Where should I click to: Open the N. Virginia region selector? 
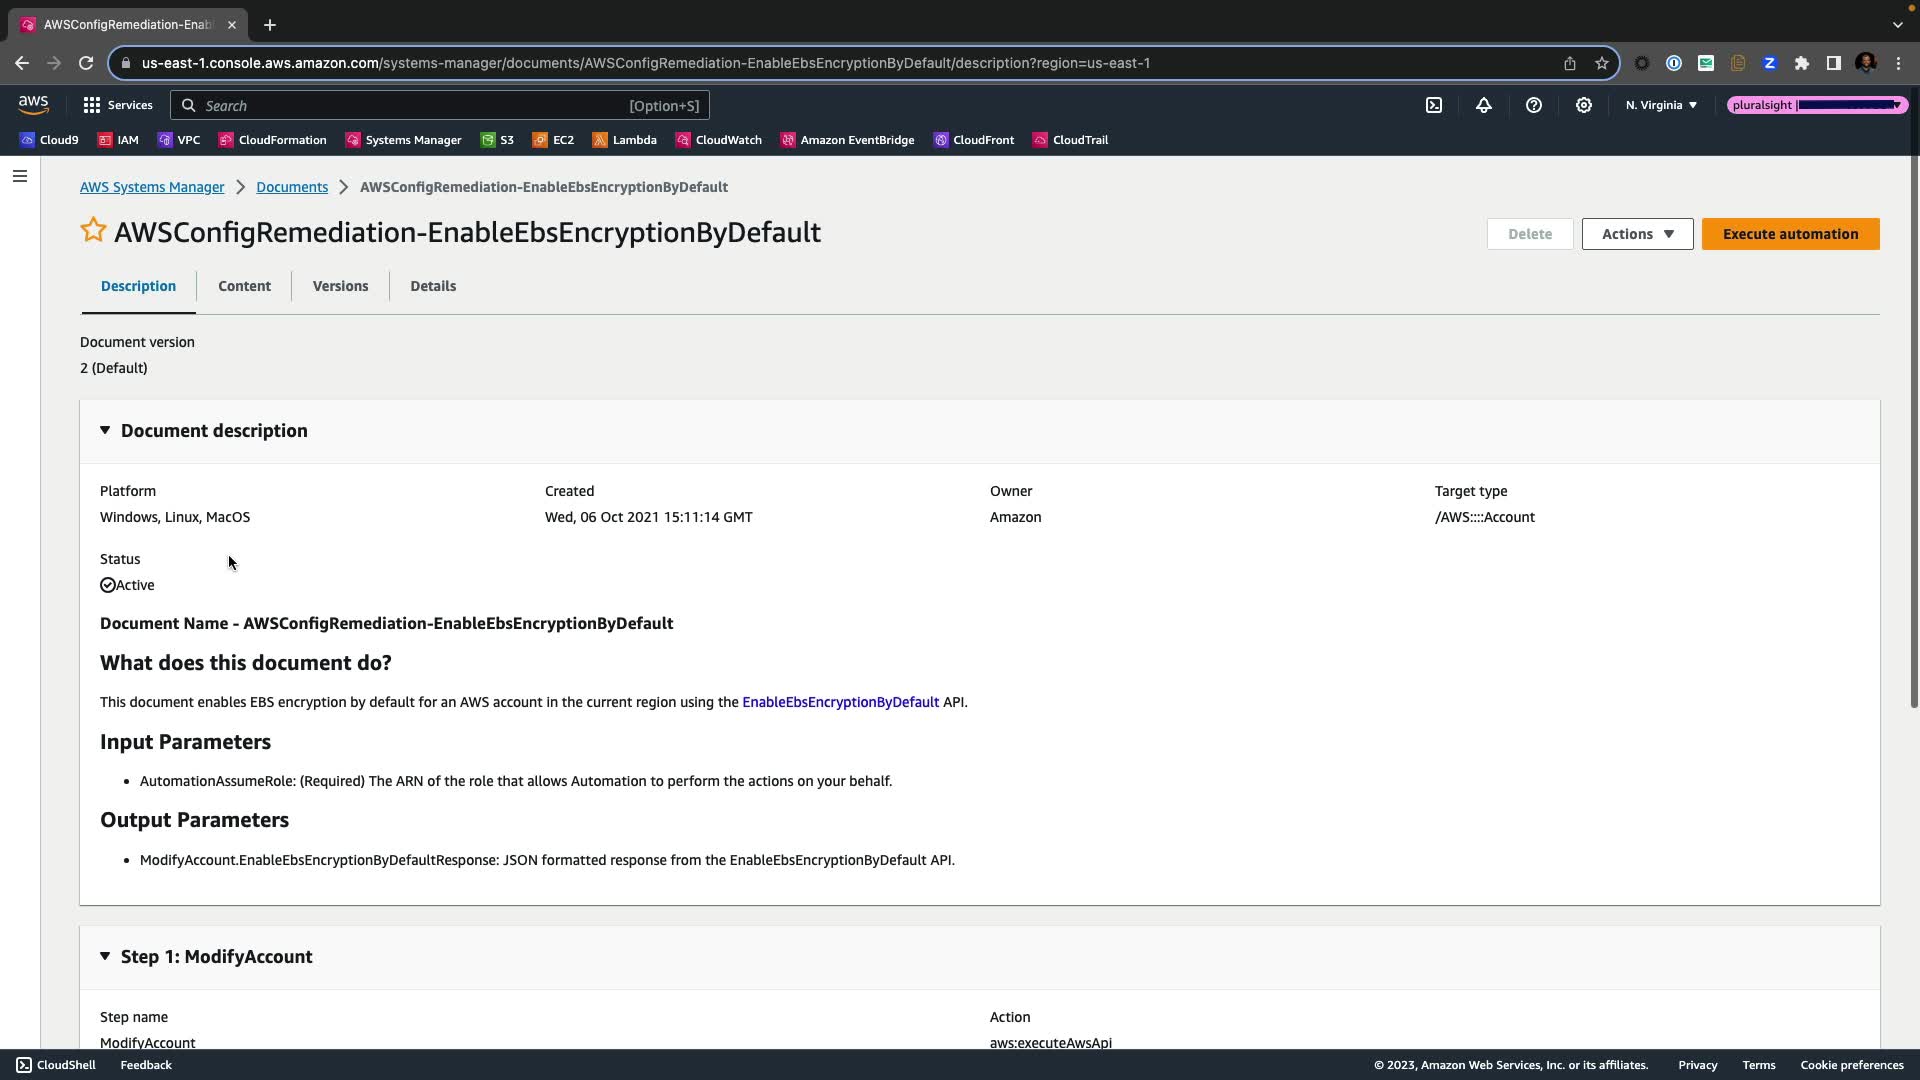(x=1661, y=105)
